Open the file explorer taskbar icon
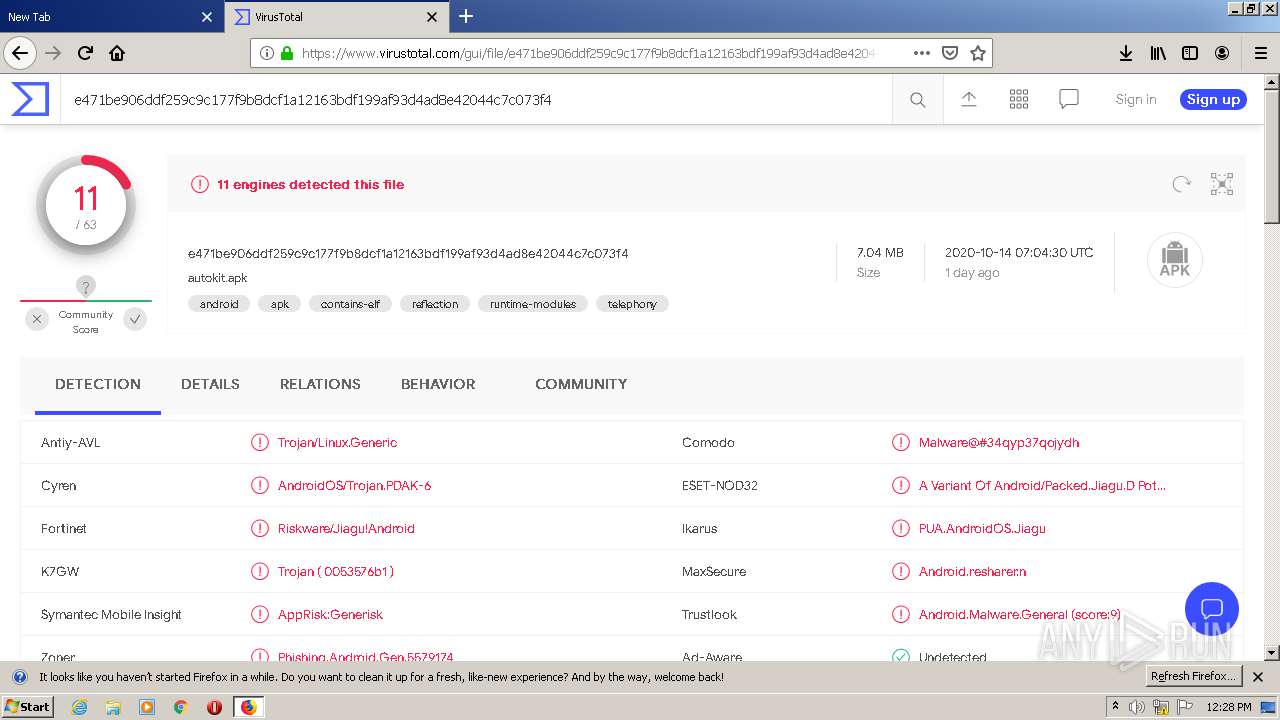Viewport: 1280px width, 720px height. [x=113, y=707]
